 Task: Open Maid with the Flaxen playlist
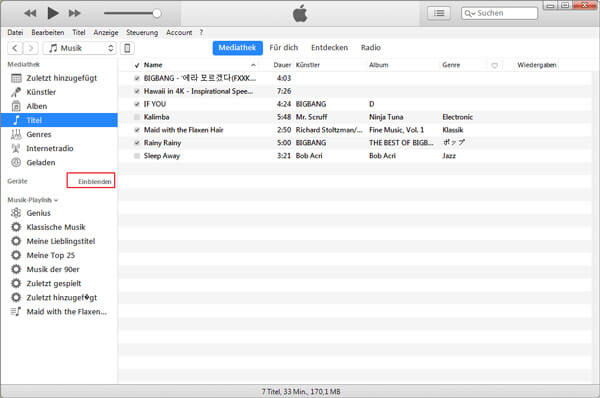coord(59,312)
